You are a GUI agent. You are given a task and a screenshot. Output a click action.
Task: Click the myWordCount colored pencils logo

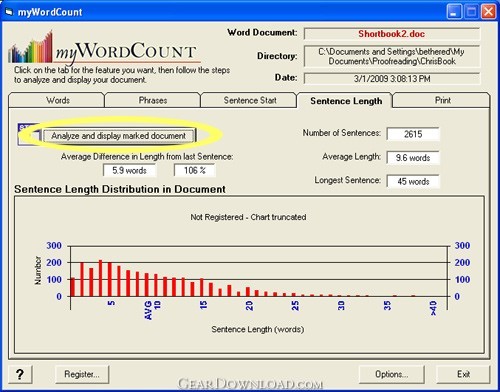pyautogui.click(x=31, y=47)
